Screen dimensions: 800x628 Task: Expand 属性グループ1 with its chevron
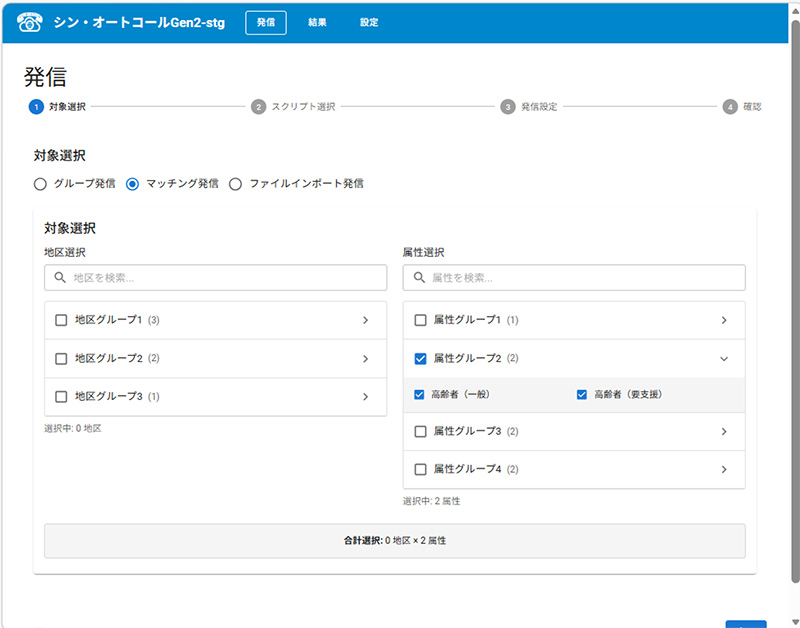point(724,320)
